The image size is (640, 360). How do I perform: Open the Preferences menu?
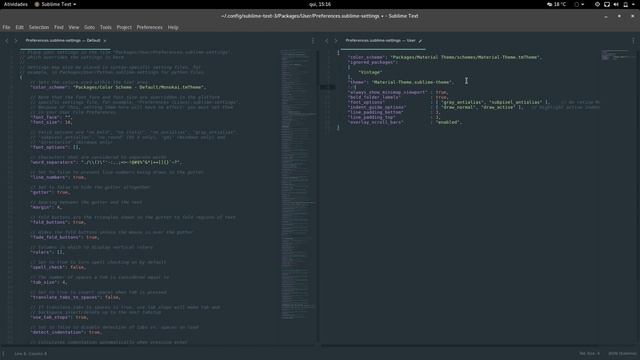(x=149, y=27)
